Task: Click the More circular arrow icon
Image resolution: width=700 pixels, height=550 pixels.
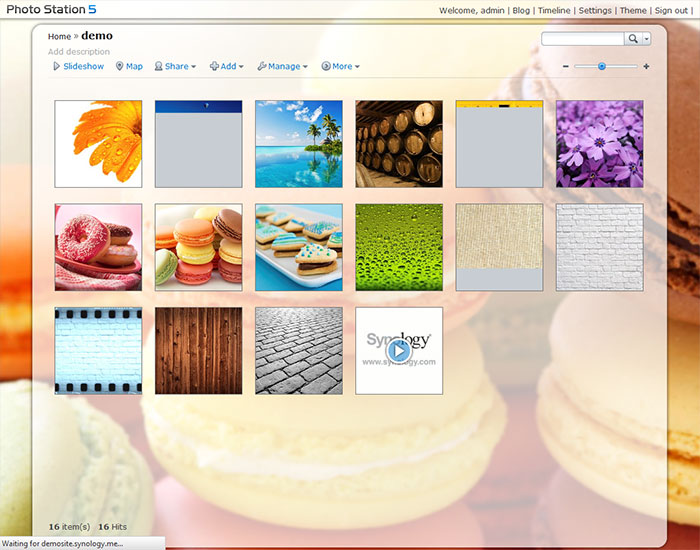Action: [326, 67]
